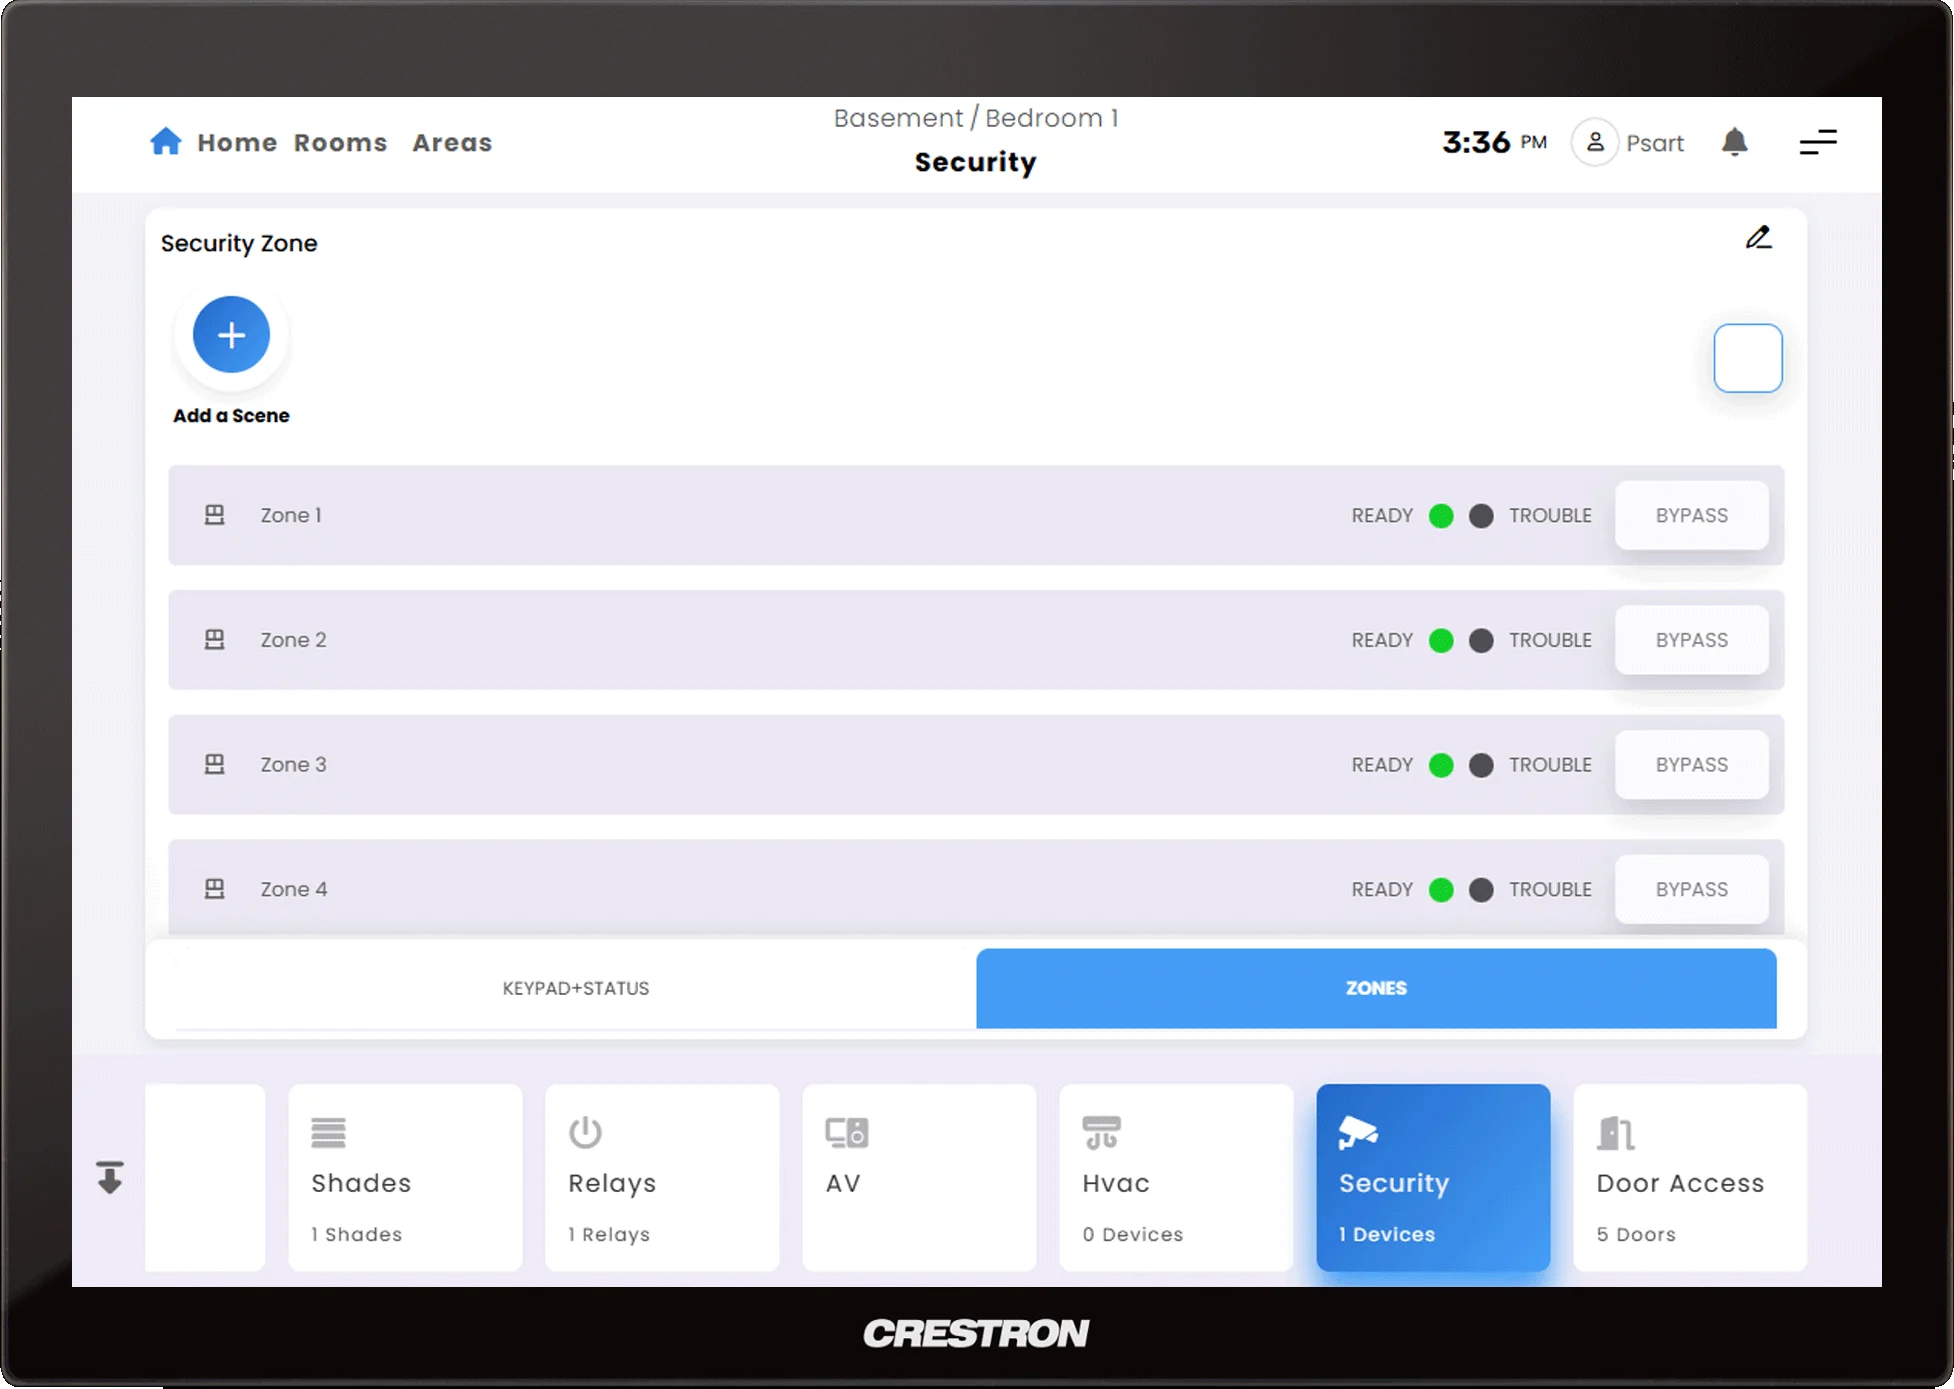Click the Zone 4 keypad icon
Viewport: 1954px width, 1389px height.
coord(214,889)
